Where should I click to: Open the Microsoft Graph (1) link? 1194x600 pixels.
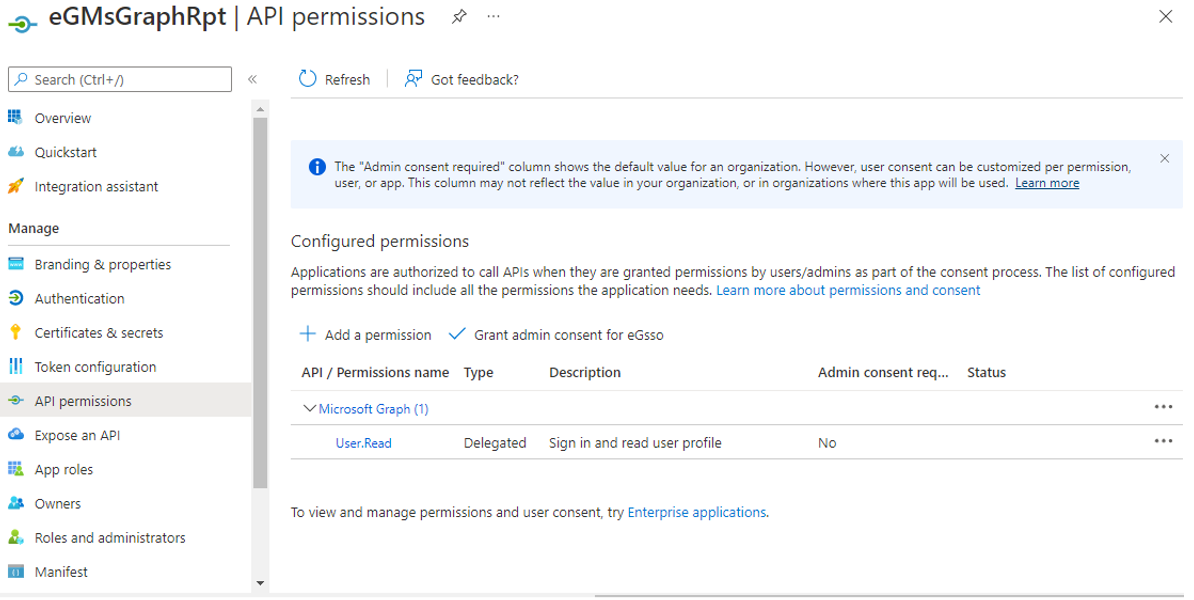(373, 409)
